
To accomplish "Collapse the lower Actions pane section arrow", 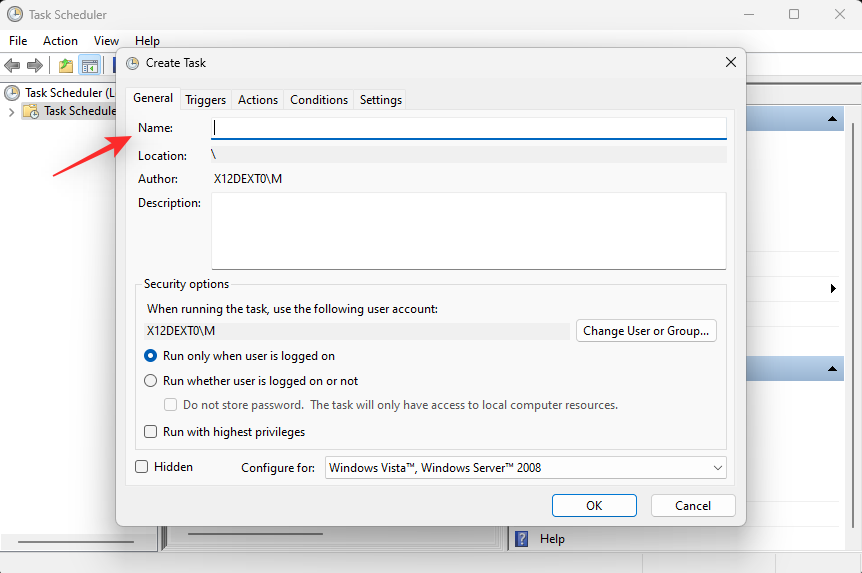I will point(832,369).
